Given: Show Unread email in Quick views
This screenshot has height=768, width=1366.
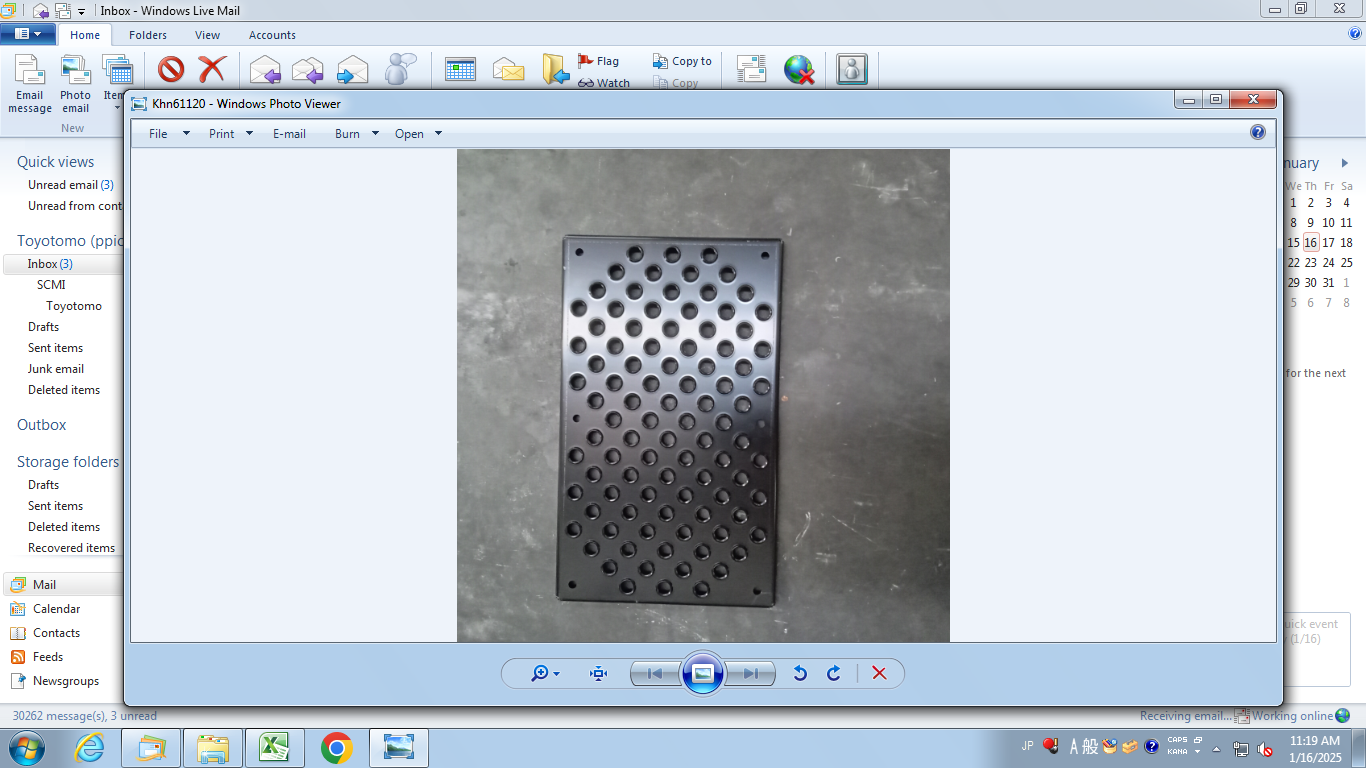Looking at the screenshot, I should (x=71, y=185).
